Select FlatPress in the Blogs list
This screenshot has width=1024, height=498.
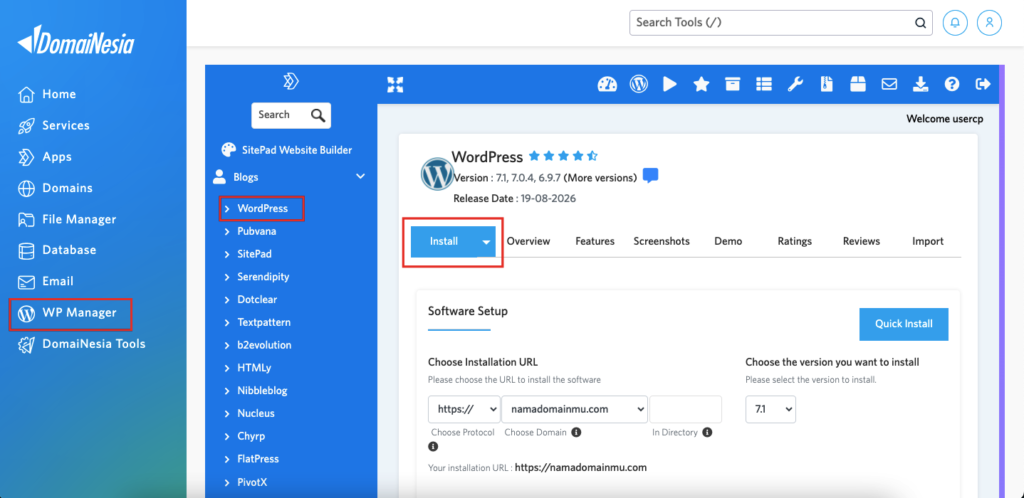260,459
